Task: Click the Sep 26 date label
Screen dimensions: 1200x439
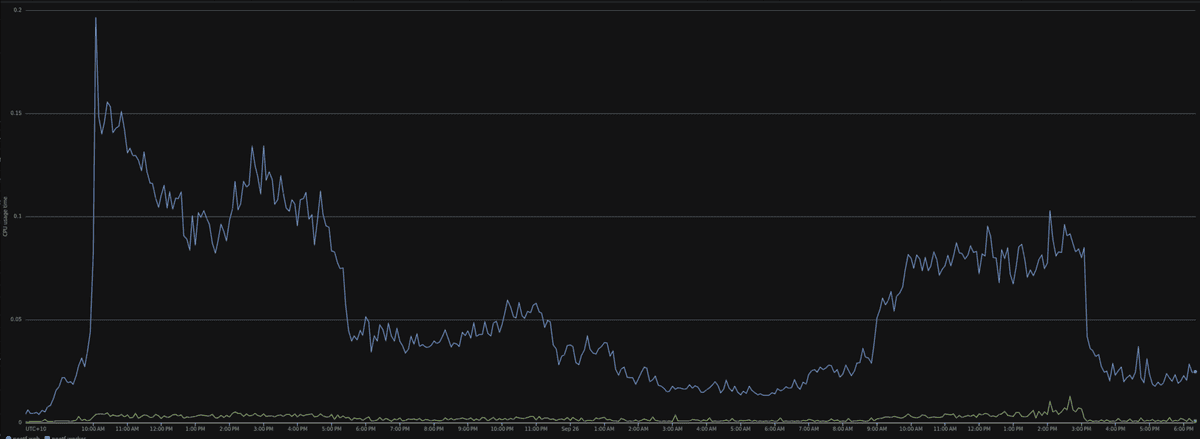Action: pos(569,428)
